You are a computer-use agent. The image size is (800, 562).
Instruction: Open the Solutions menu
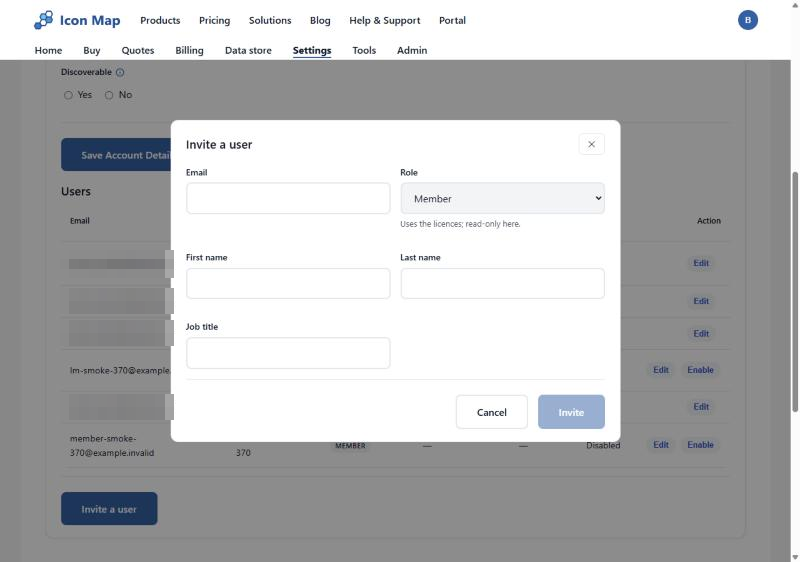(x=270, y=20)
